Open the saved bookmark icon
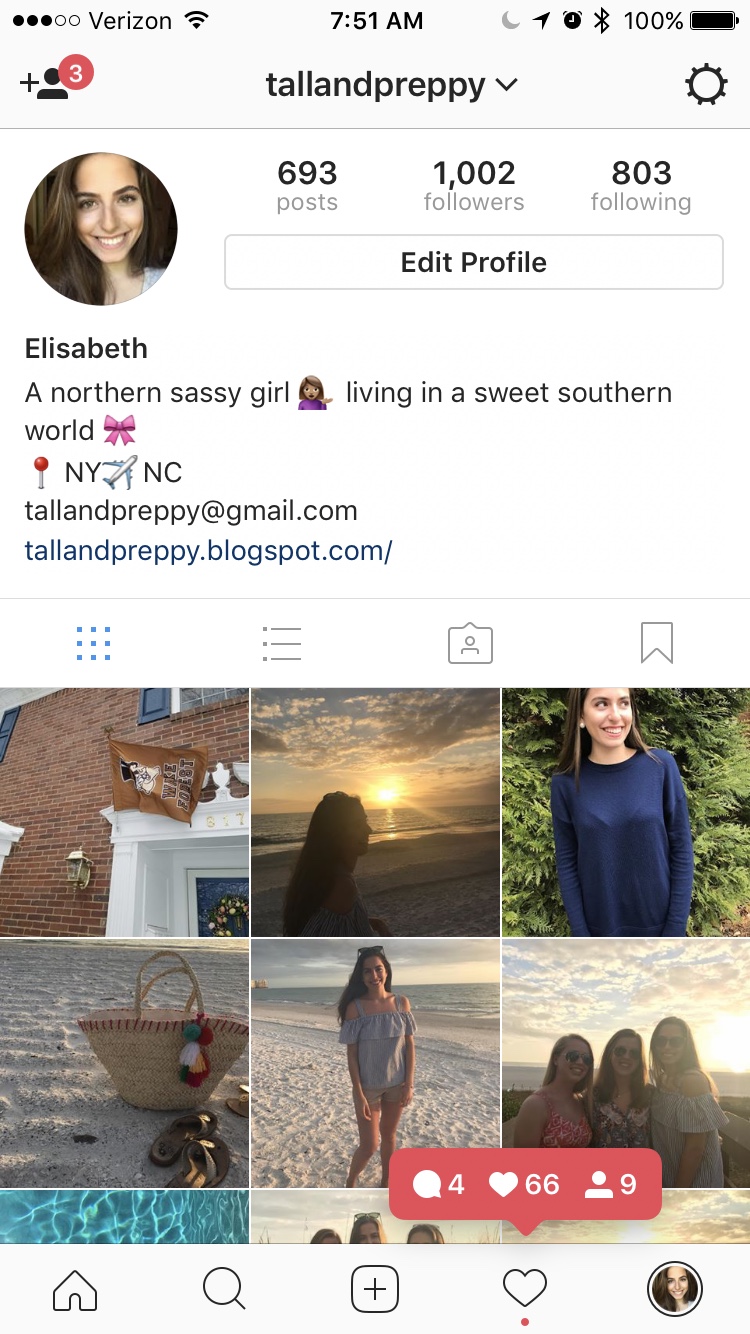750x1334 pixels. [x=657, y=643]
